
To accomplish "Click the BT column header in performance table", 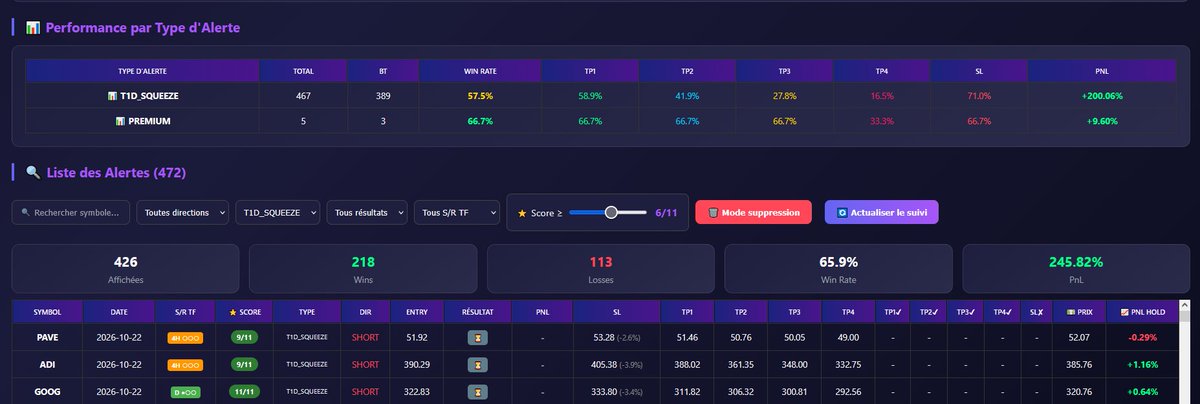I will pyautogui.click(x=383, y=71).
